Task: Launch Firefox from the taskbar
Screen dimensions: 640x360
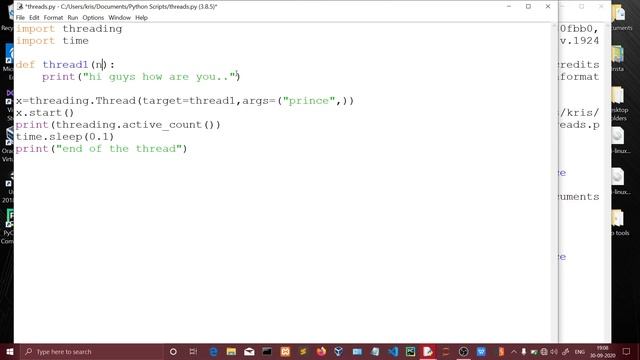Action: pos(321,351)
